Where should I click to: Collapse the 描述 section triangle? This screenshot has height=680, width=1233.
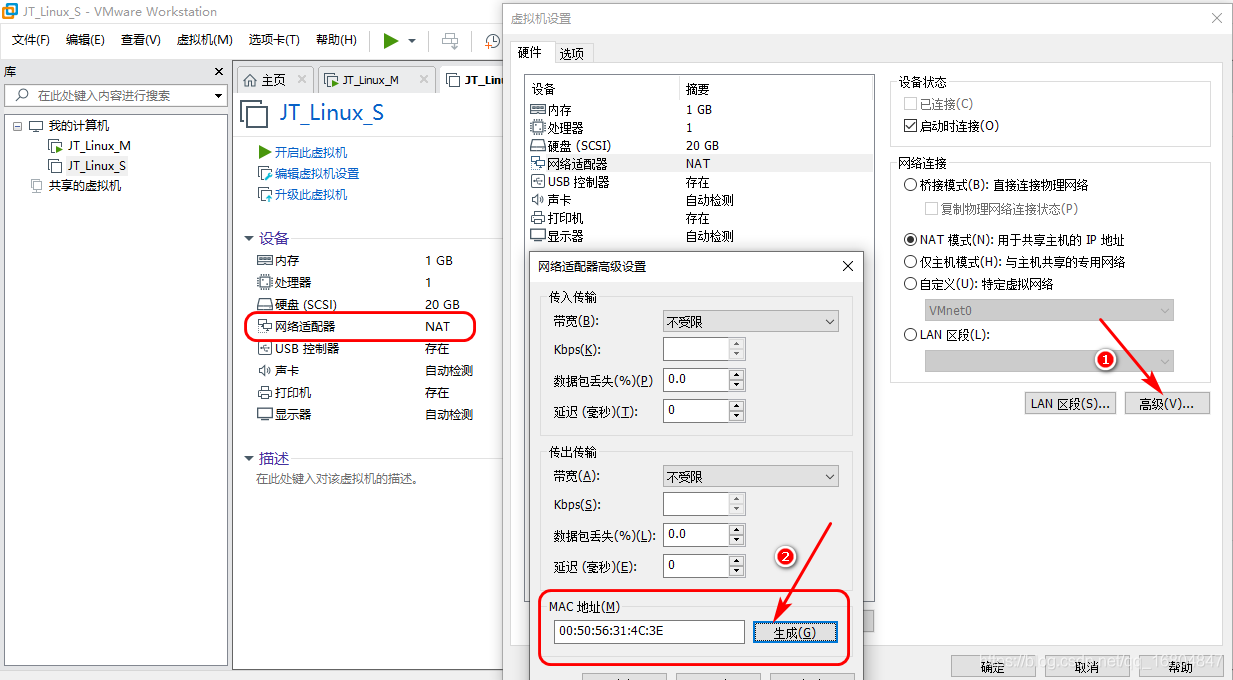[249, 459]
